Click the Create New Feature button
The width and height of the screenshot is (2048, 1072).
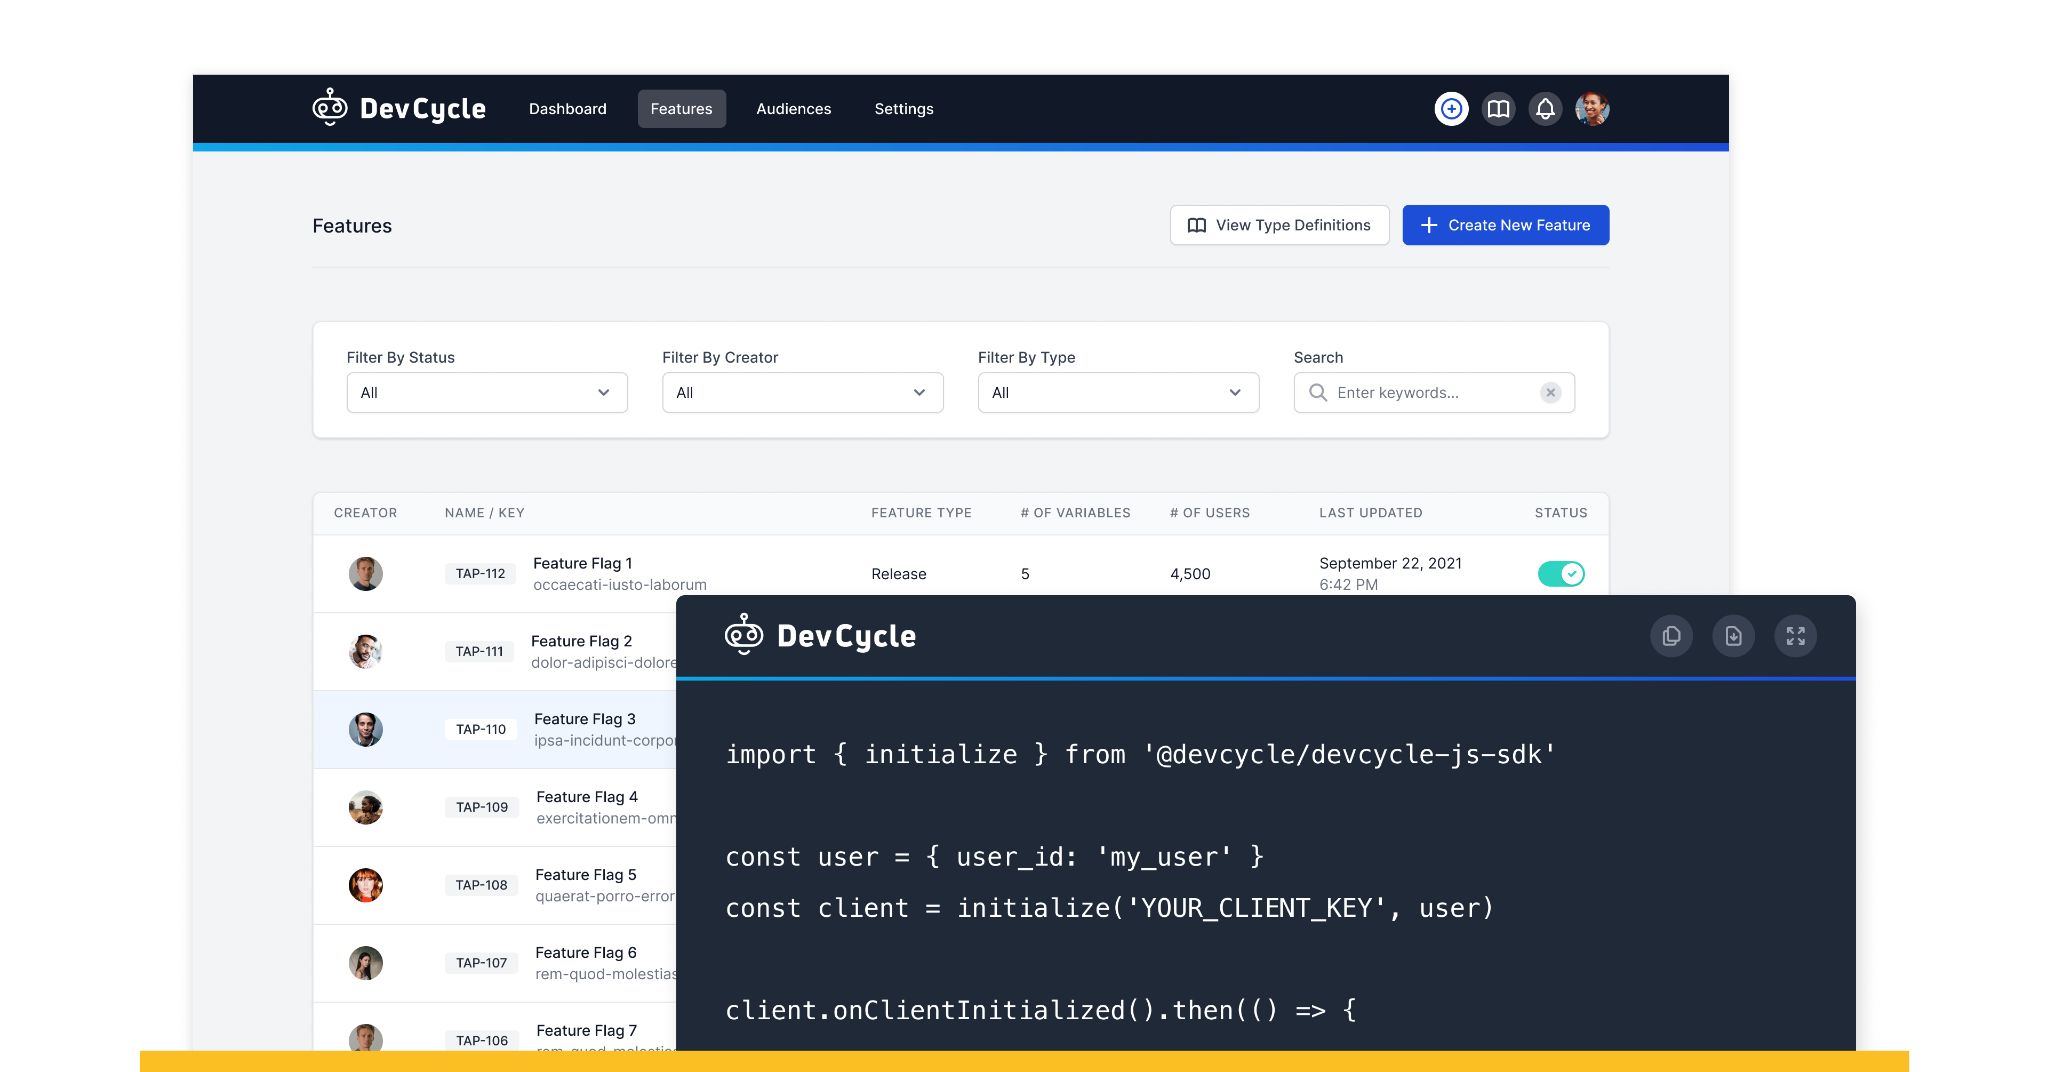(1505, 225)
